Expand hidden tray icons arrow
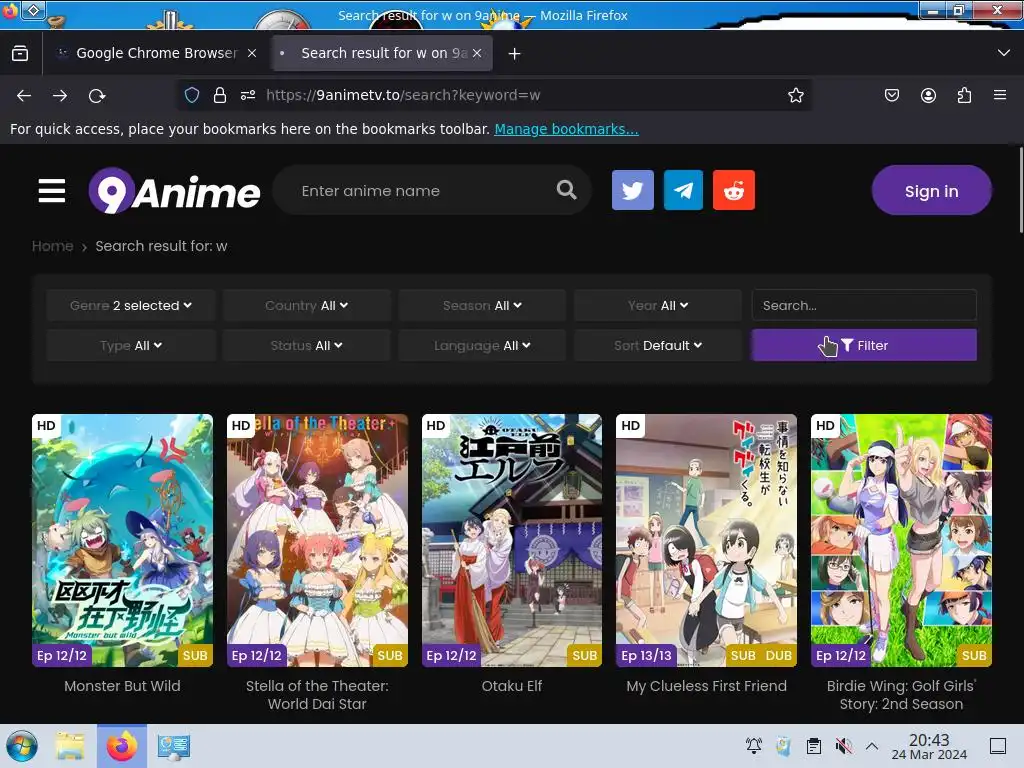1024x768 pixels. 872,746
